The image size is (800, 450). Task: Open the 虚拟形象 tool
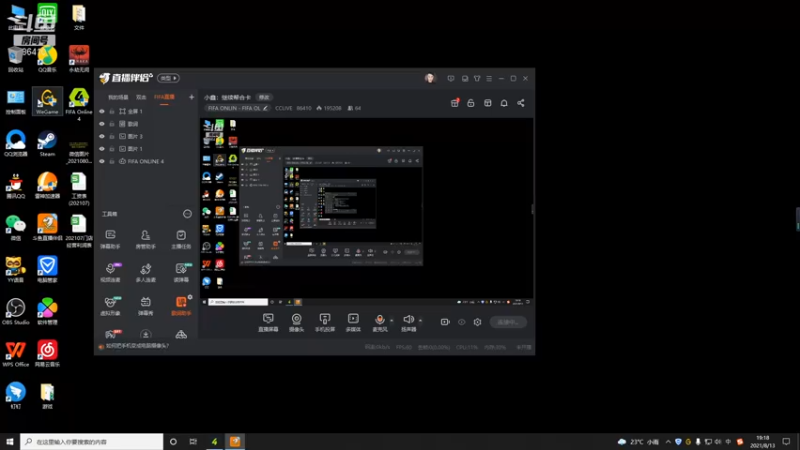coord(110,306)
